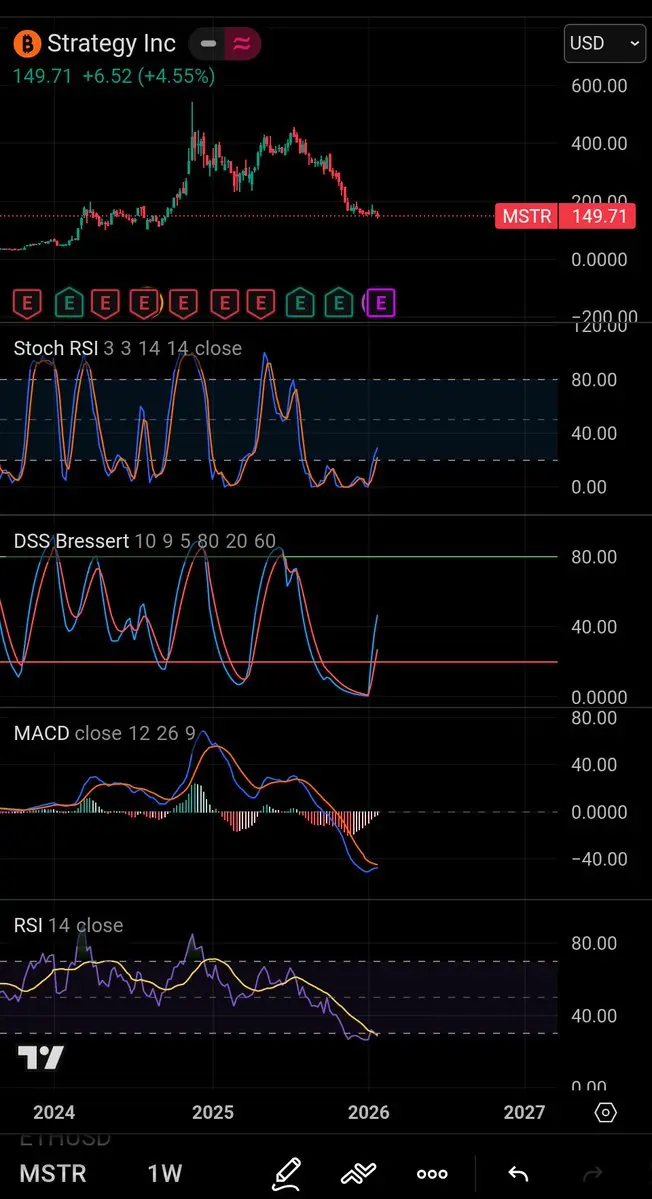Tap 400.00 on the price scale
This screenshot has height=1199, width=652.
(x=599, y=144)
